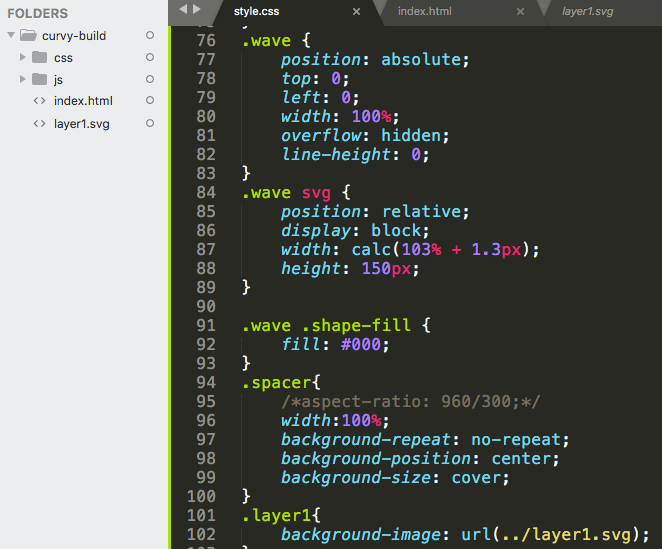
Task: Click the layer1.svg file code icon
Action: (x=39, y=123)
